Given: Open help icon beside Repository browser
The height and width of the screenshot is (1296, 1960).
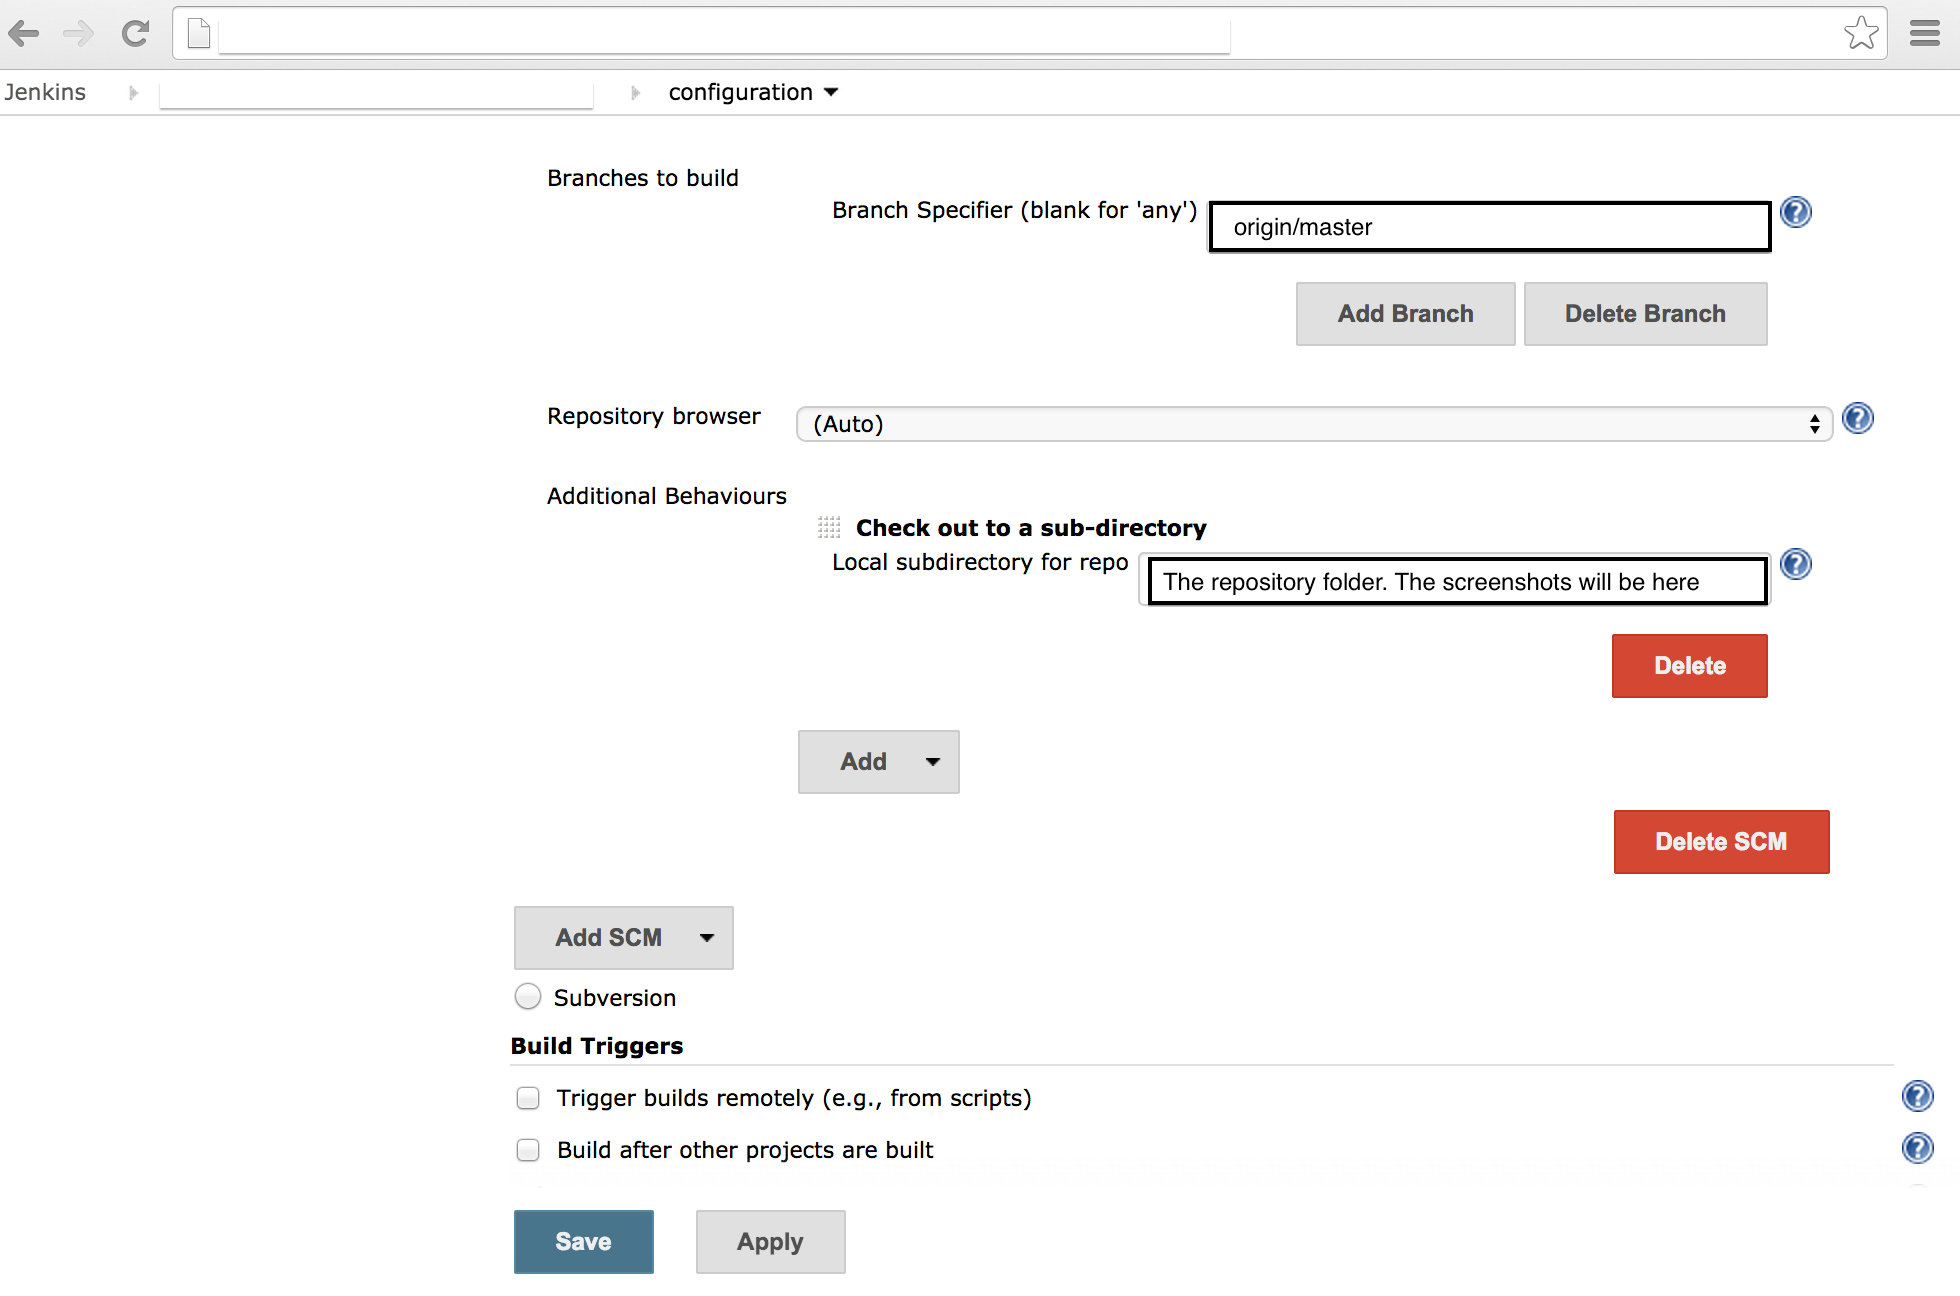Looking at the screenshot, I should (1858, 418).
